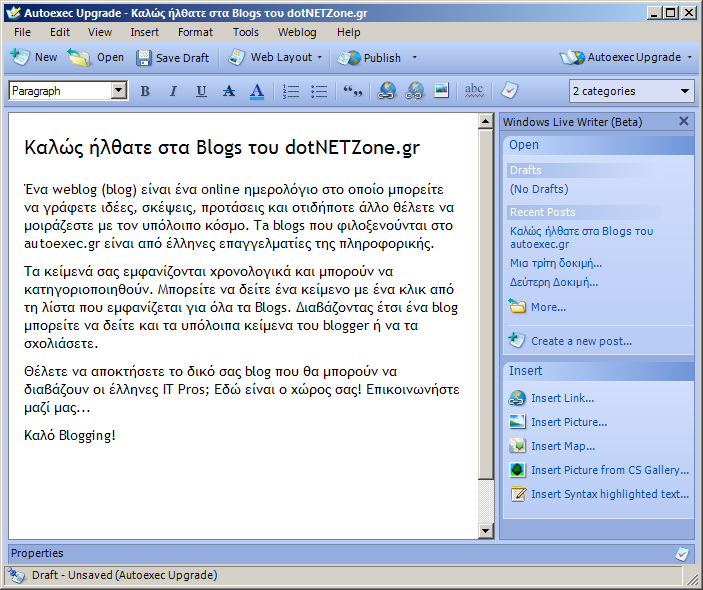Apply blockquote formatting

352,91
